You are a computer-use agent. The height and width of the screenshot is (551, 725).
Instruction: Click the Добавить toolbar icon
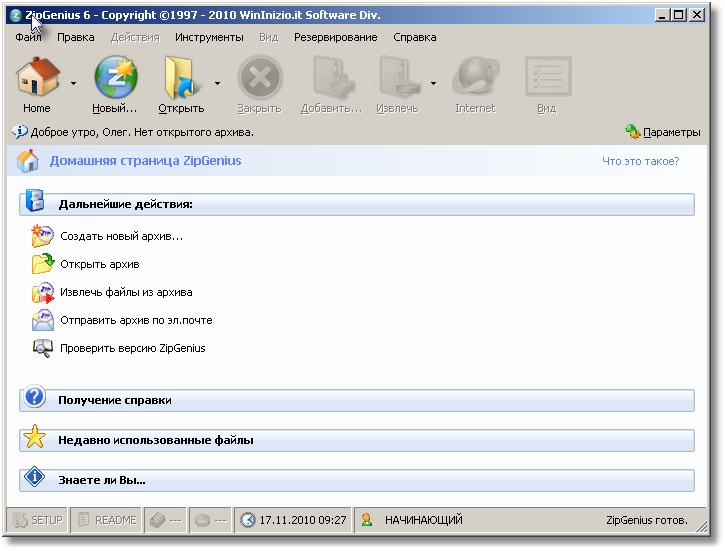click(332, 78)
